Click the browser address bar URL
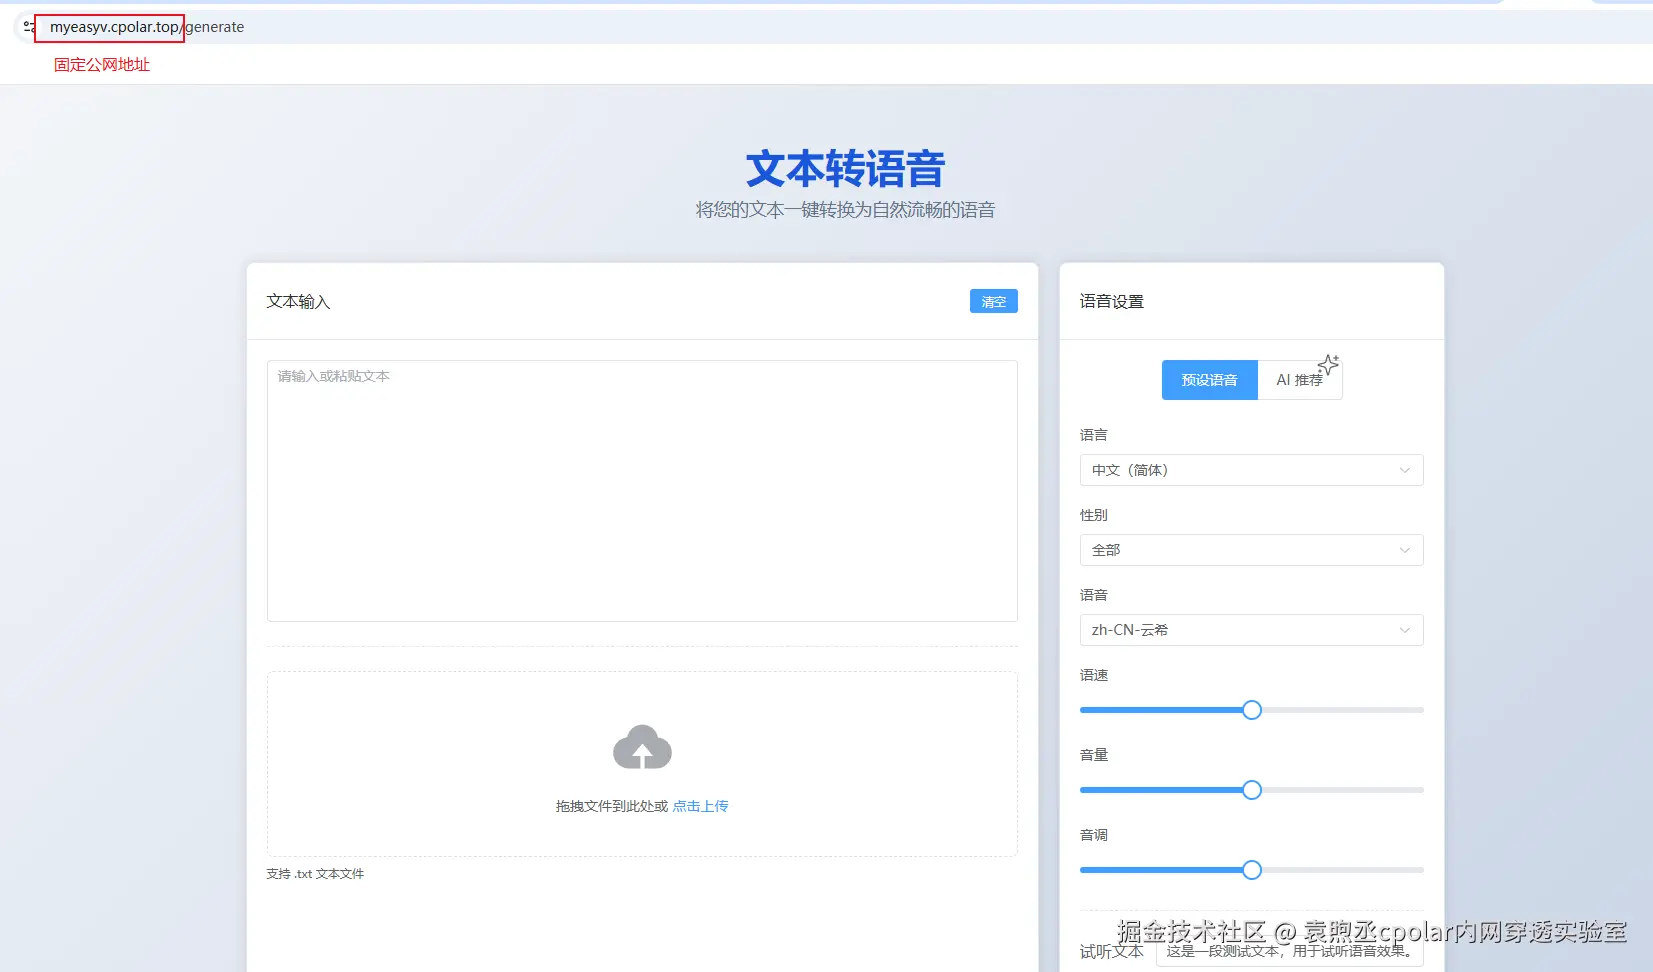Screen dimensions: 1653x972 147,27
